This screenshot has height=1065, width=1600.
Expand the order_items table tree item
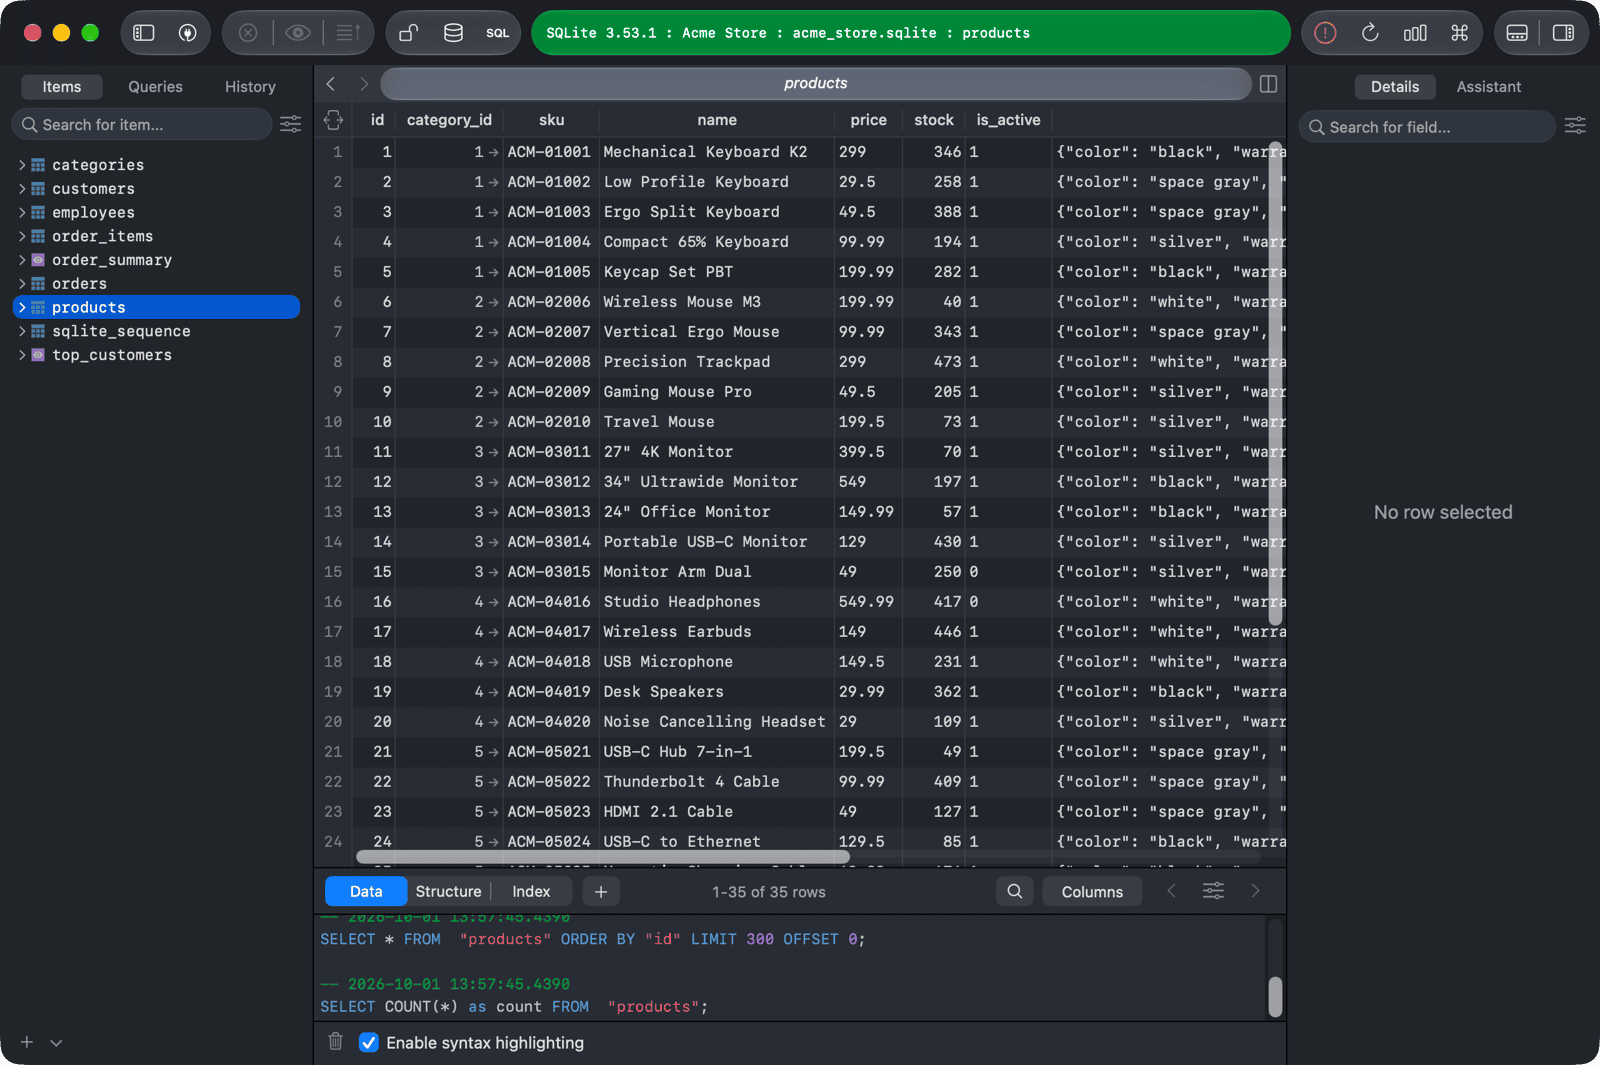click(x=22, y=236)
